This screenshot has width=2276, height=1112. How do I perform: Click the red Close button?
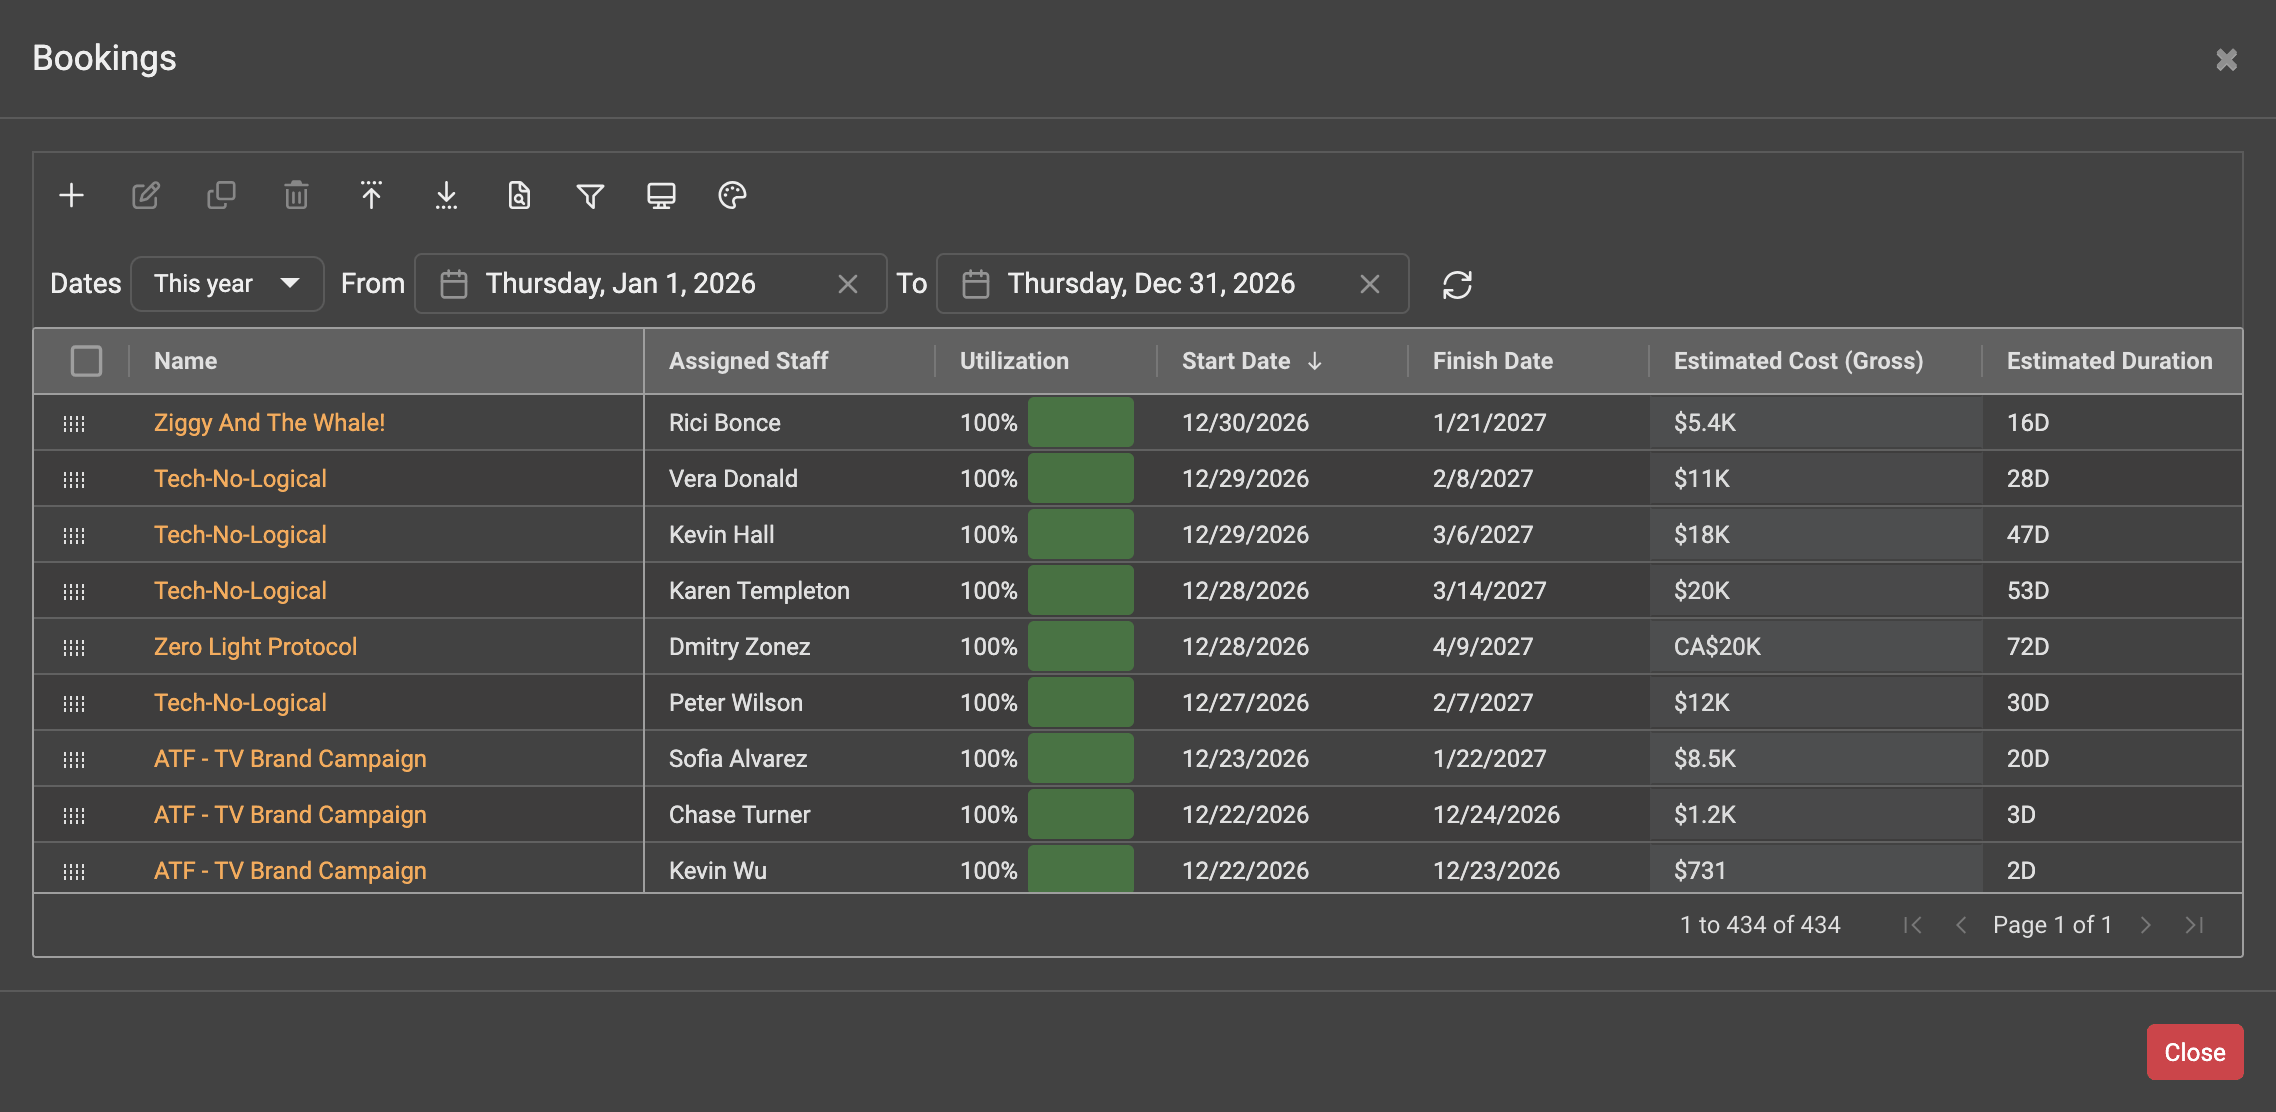pyautogui.click(x=2195, y=1052)
